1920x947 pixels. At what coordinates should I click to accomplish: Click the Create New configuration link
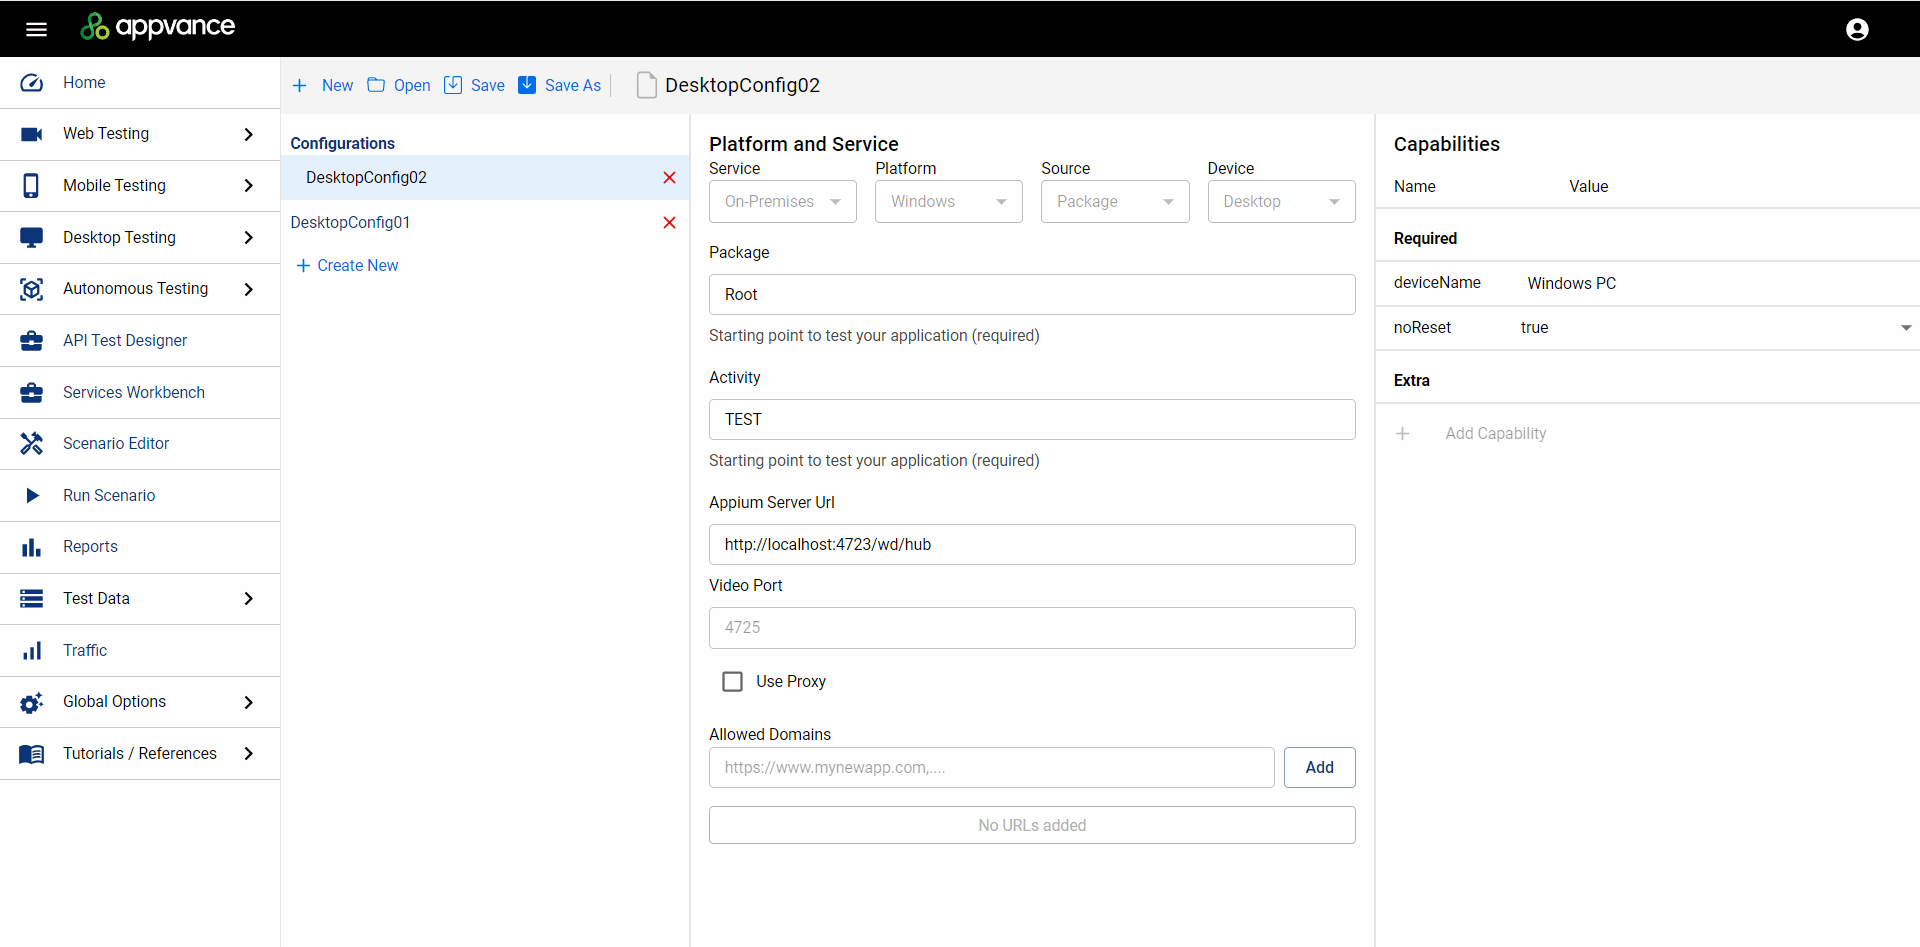click(x=347, y=265)
